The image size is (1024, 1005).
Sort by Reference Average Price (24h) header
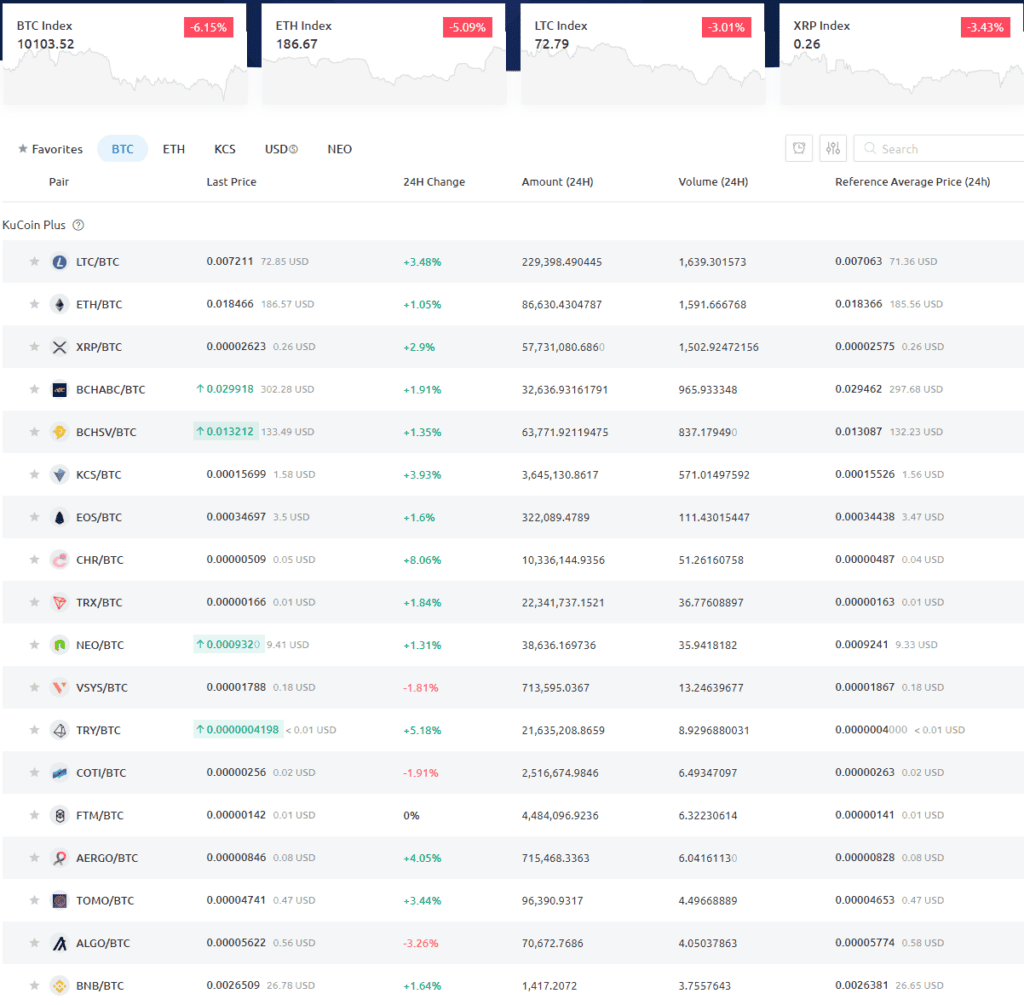(x=912, y=182)
